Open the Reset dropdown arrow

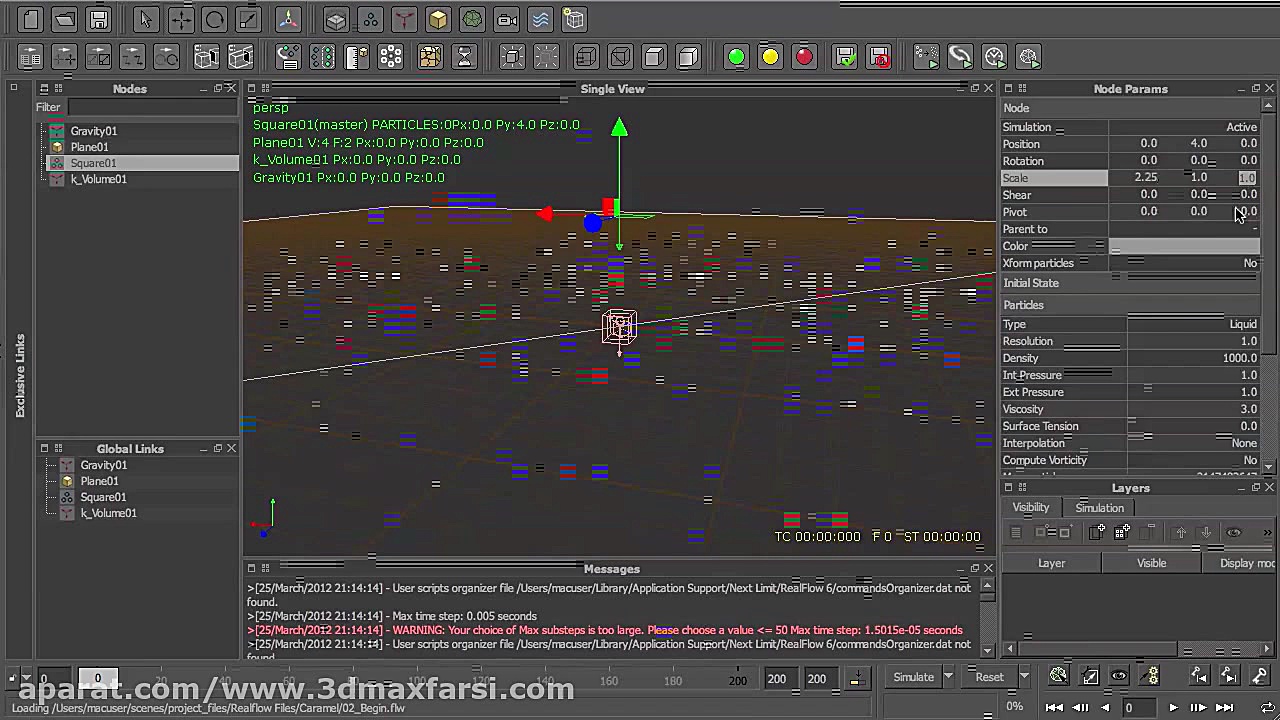pos(1024,676)
